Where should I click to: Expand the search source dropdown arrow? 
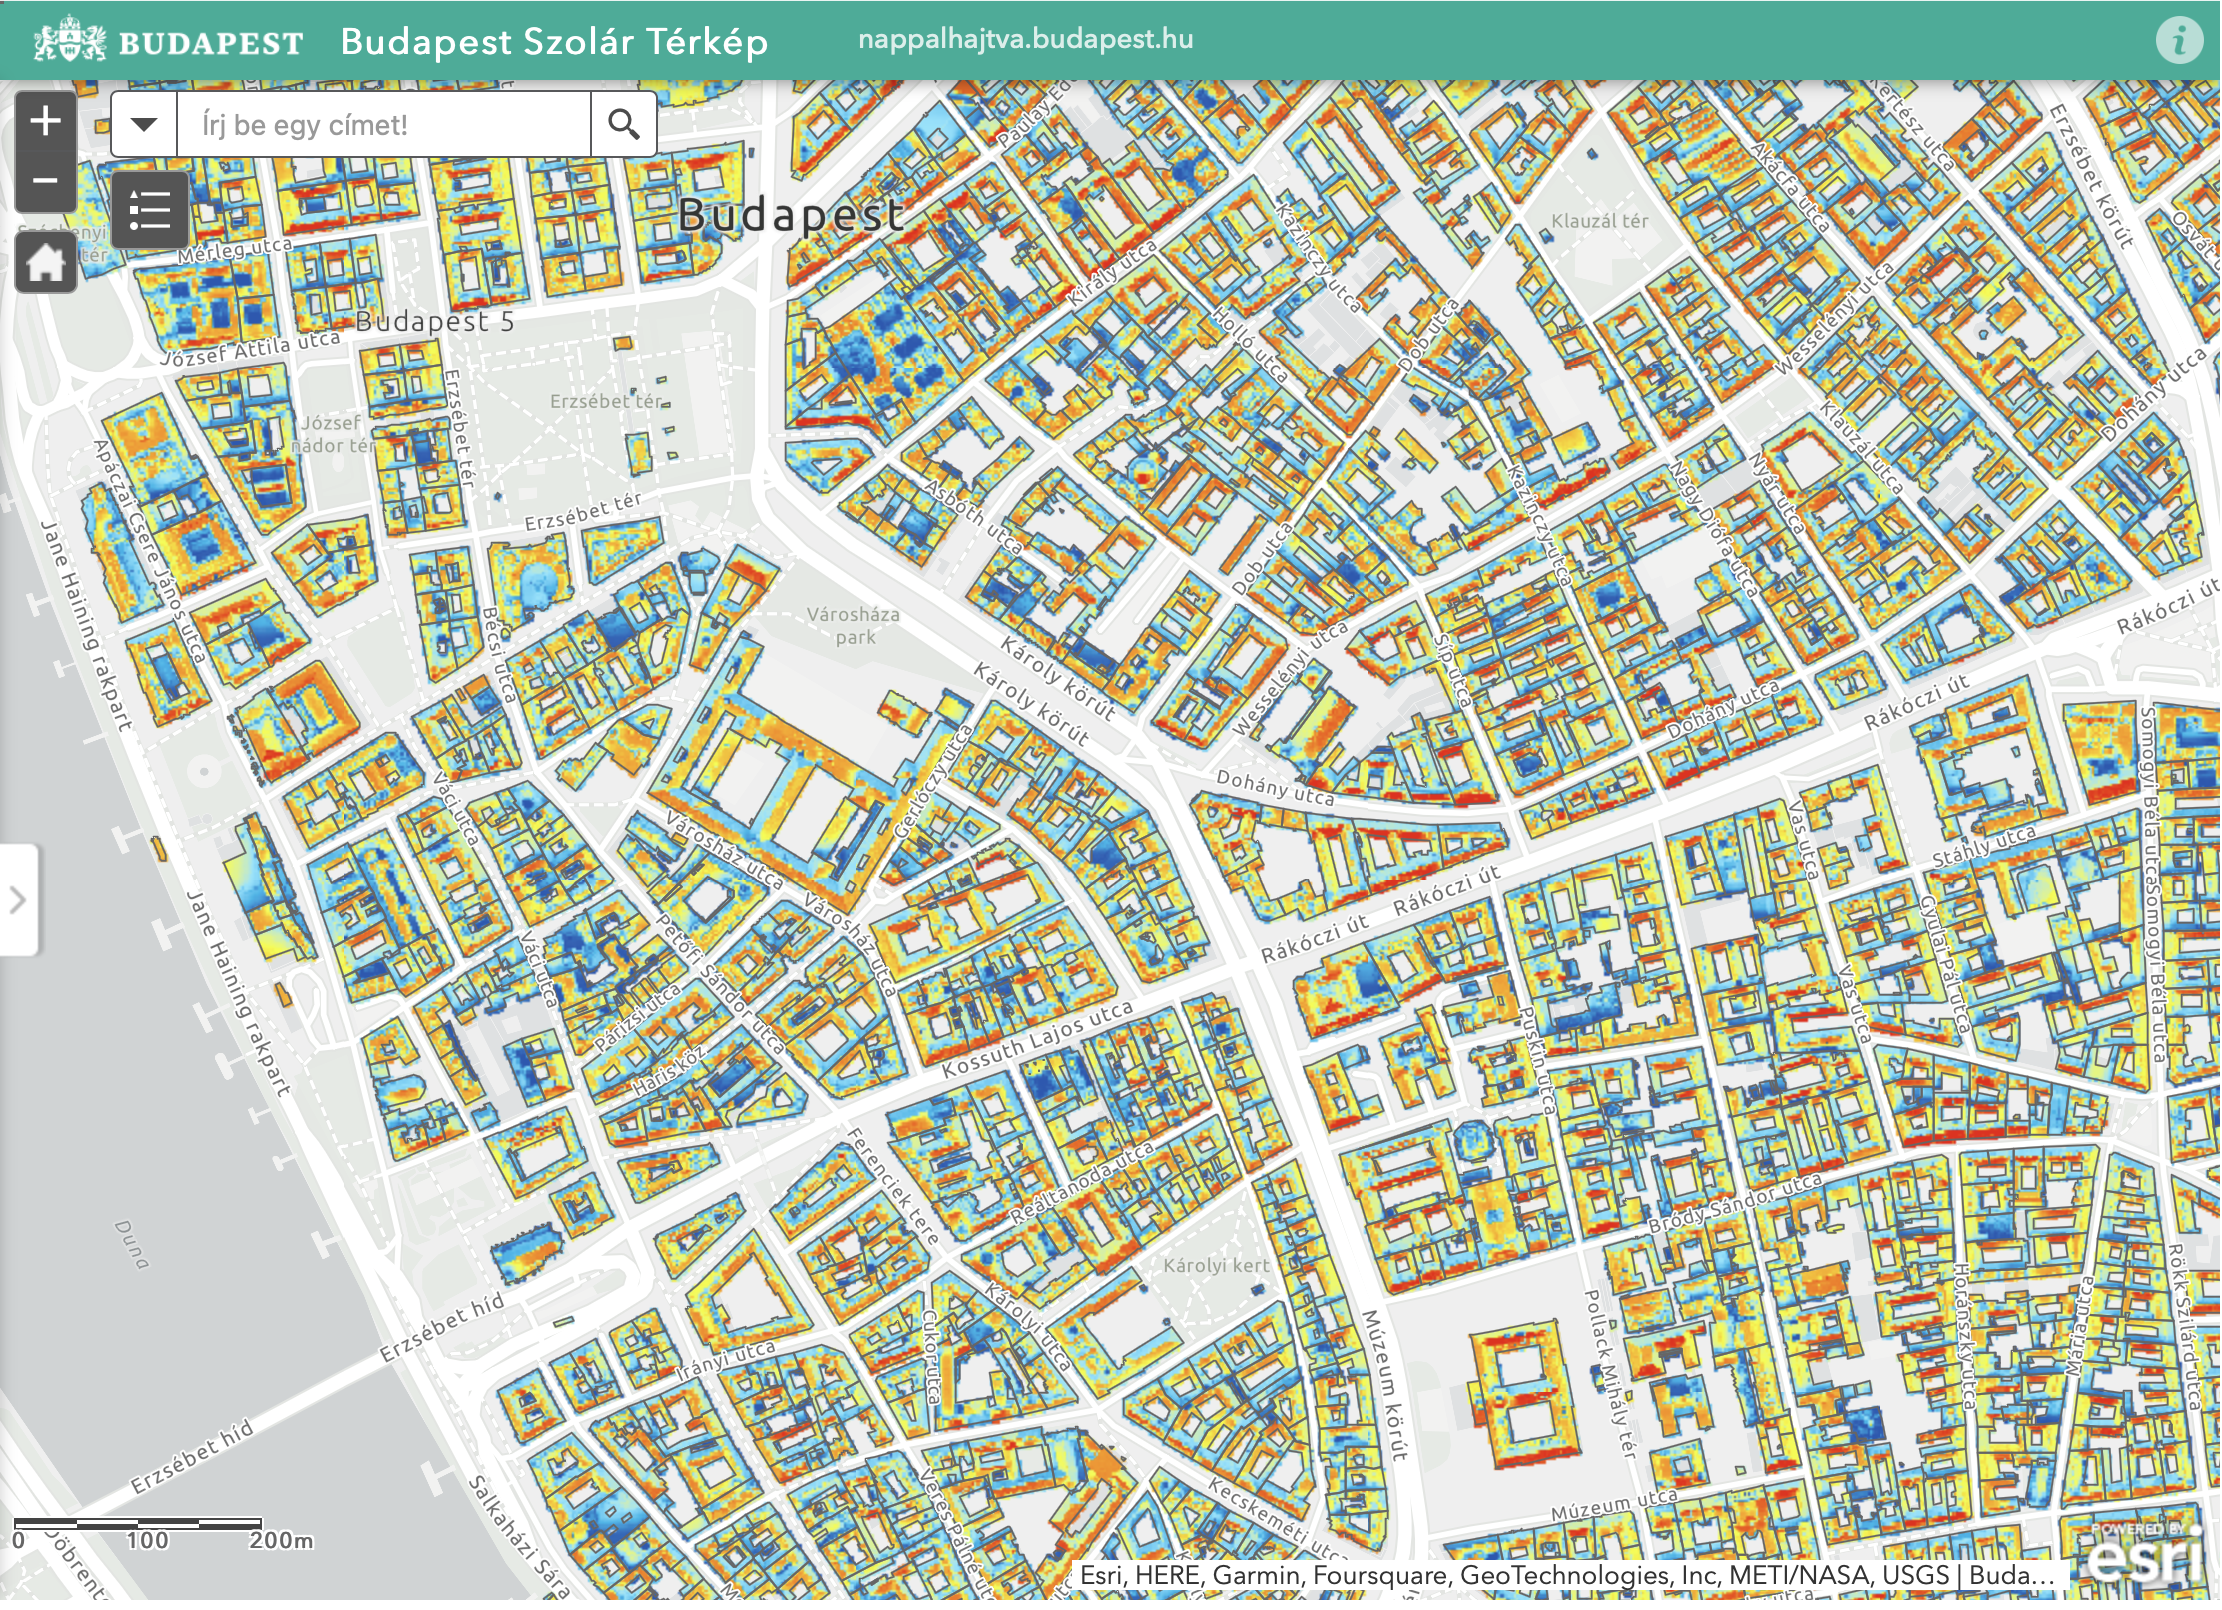(x=144, y=125)
